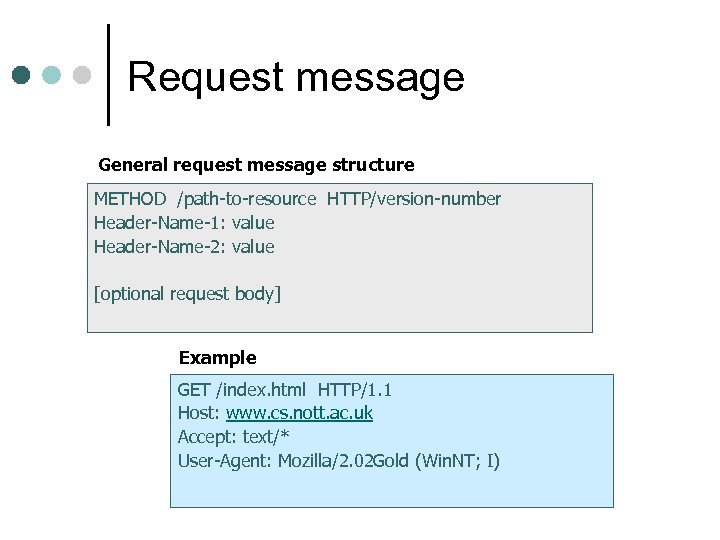Select the "Header-Name-2: value" line
The width and height of the screenshot is (720, 540).
(184, 247)
